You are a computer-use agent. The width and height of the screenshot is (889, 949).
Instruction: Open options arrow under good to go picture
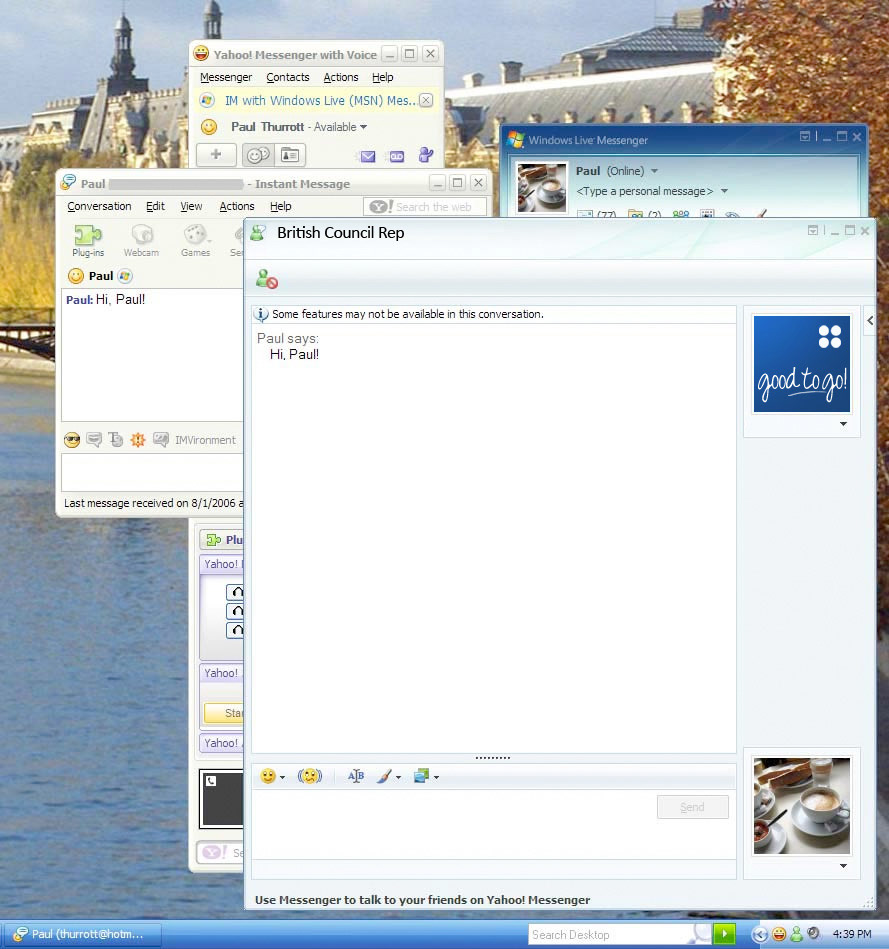[x=843, y=424]
